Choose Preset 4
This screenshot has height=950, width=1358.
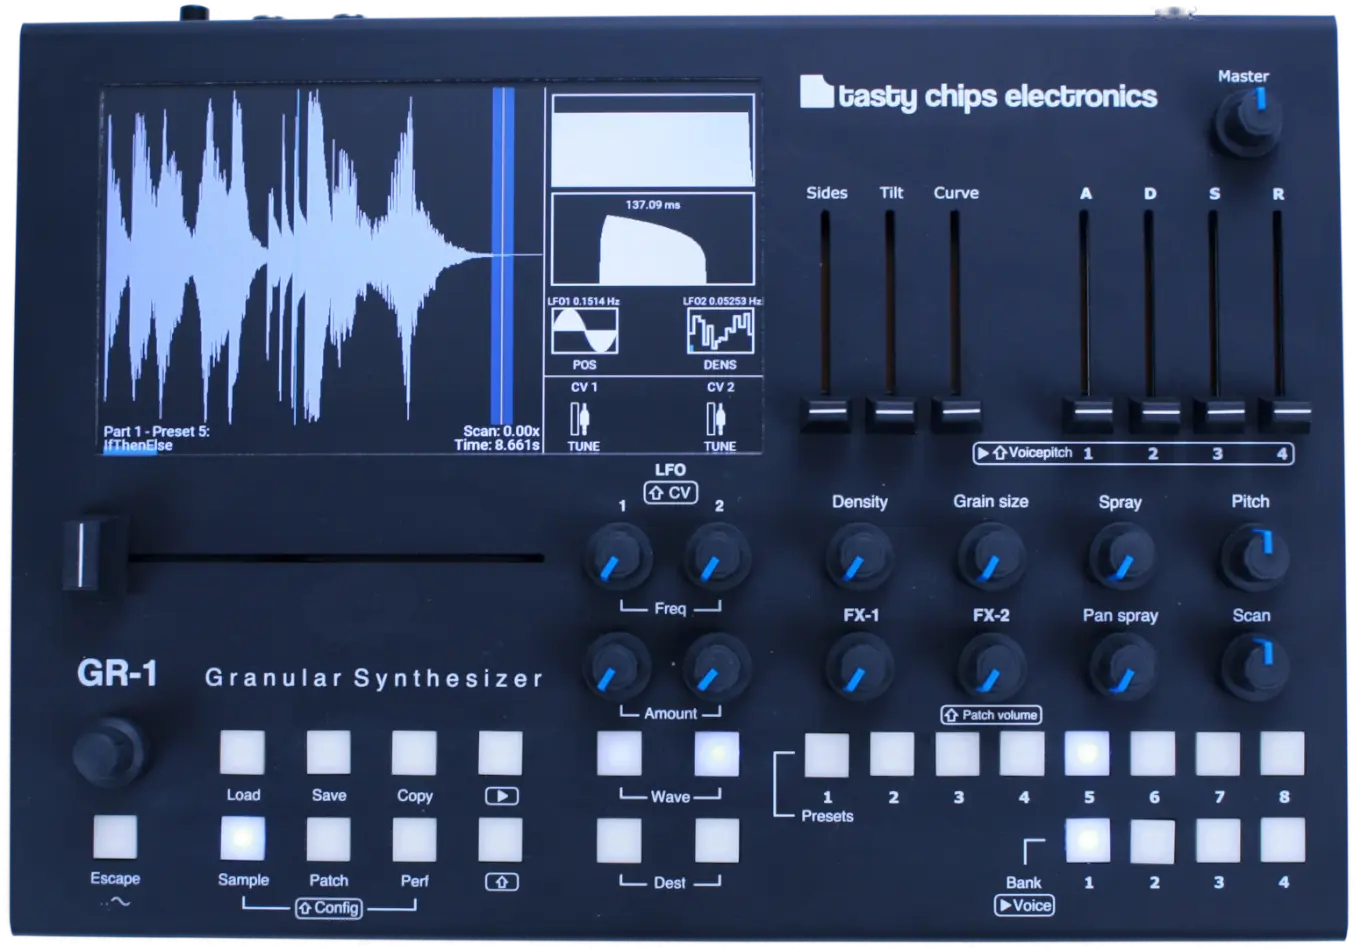pyautogui.click(x=1022, y=754)
